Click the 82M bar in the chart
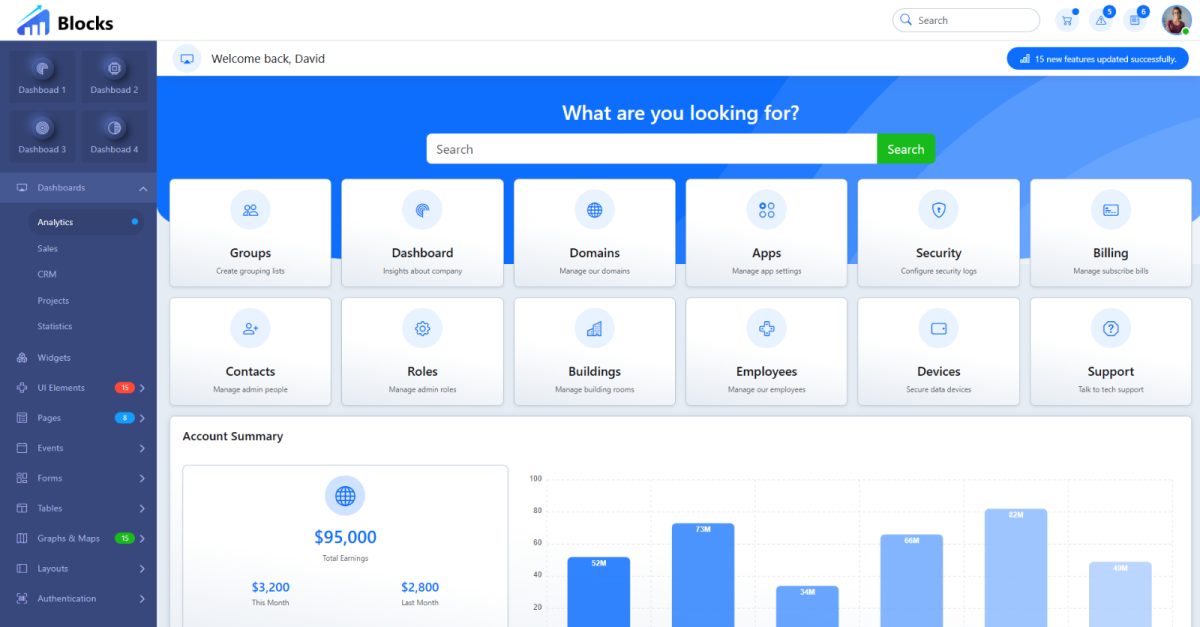This screenshot has width=1200, height=627. tap(1015, 565)
